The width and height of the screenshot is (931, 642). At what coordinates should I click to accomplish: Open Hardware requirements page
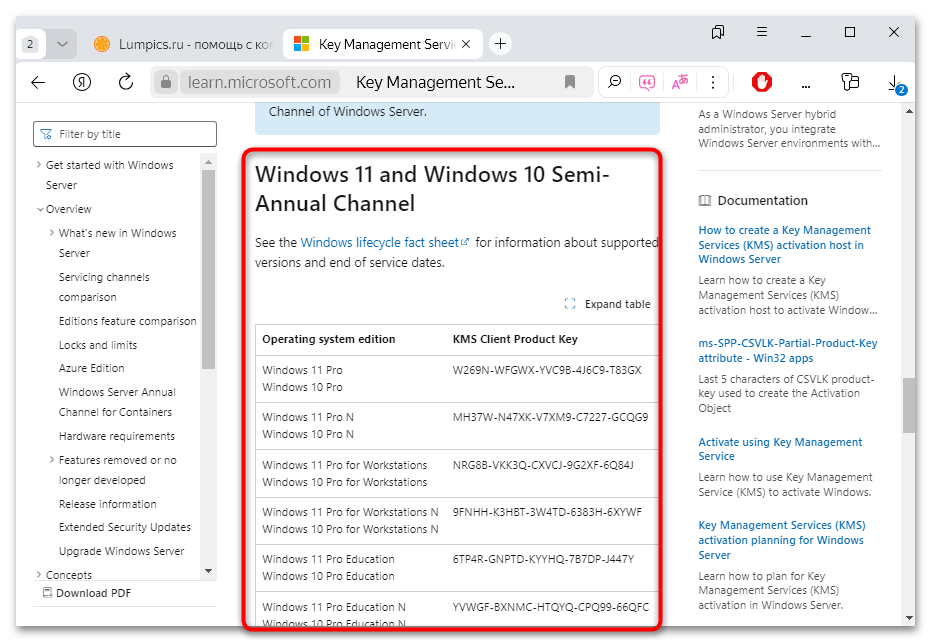(116, 437)
